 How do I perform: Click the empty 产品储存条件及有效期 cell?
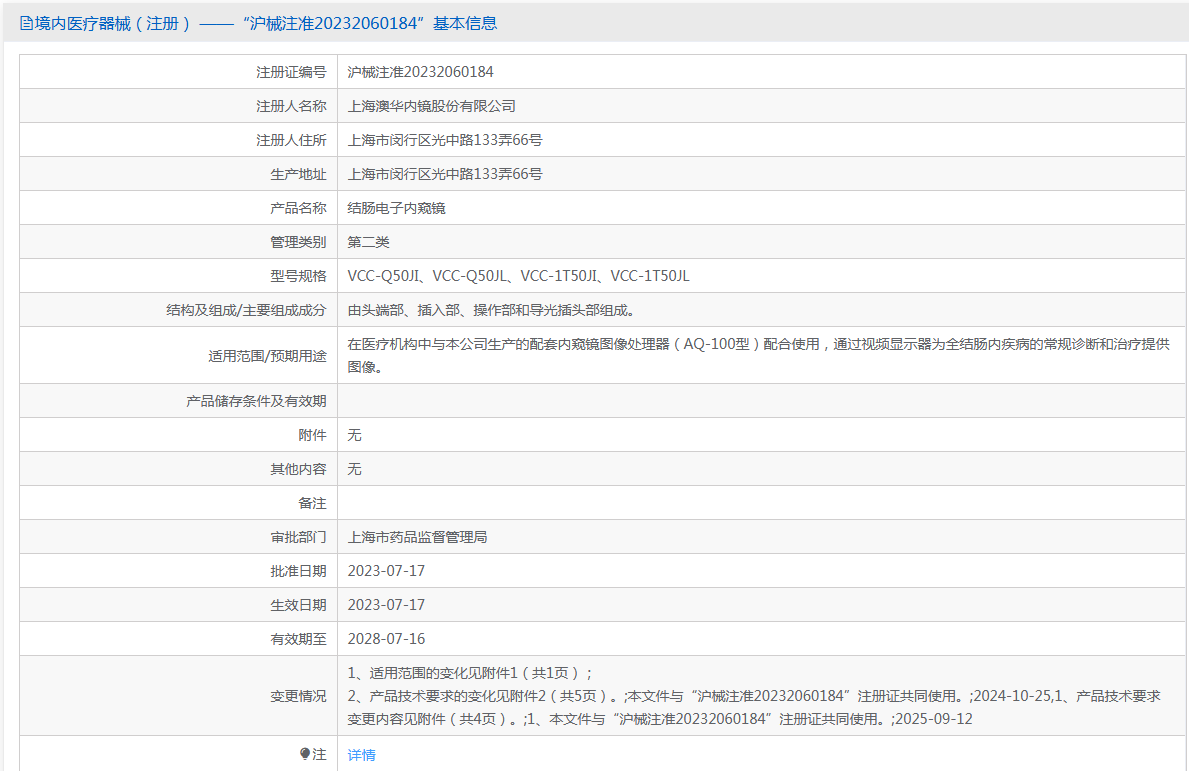[760, 401]
